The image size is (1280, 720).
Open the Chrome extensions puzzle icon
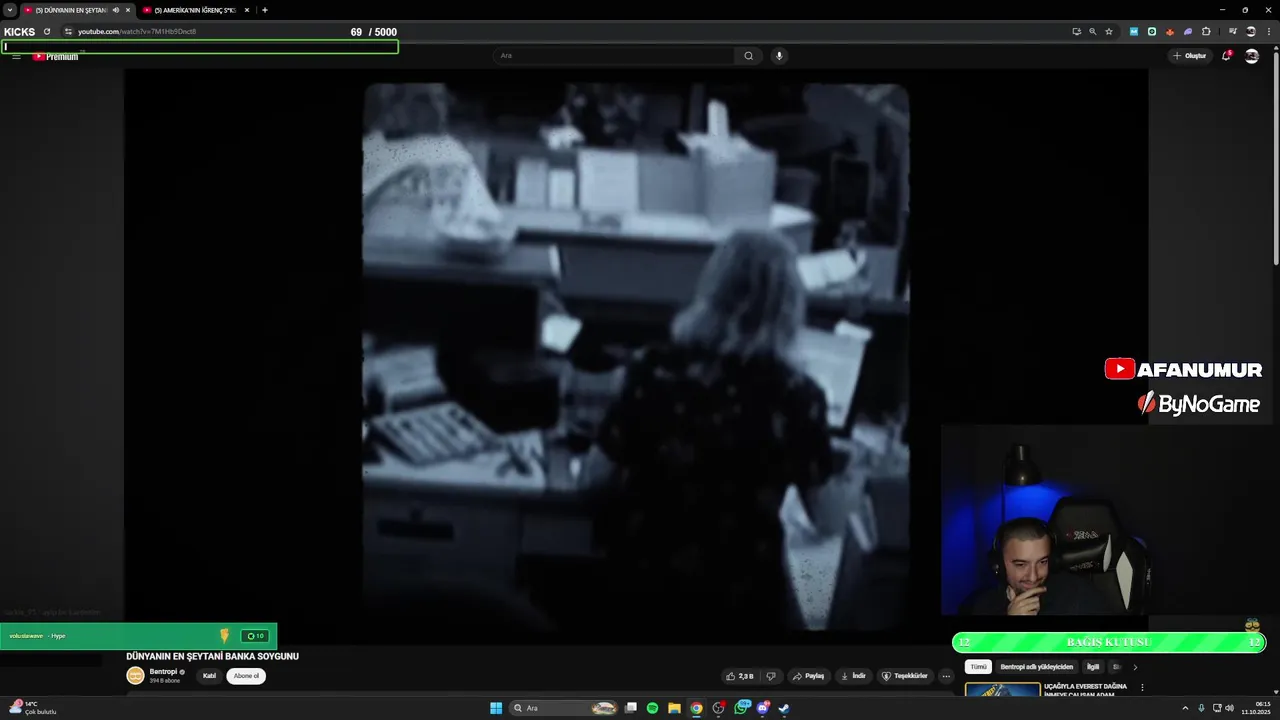[x=1206, y=32]
